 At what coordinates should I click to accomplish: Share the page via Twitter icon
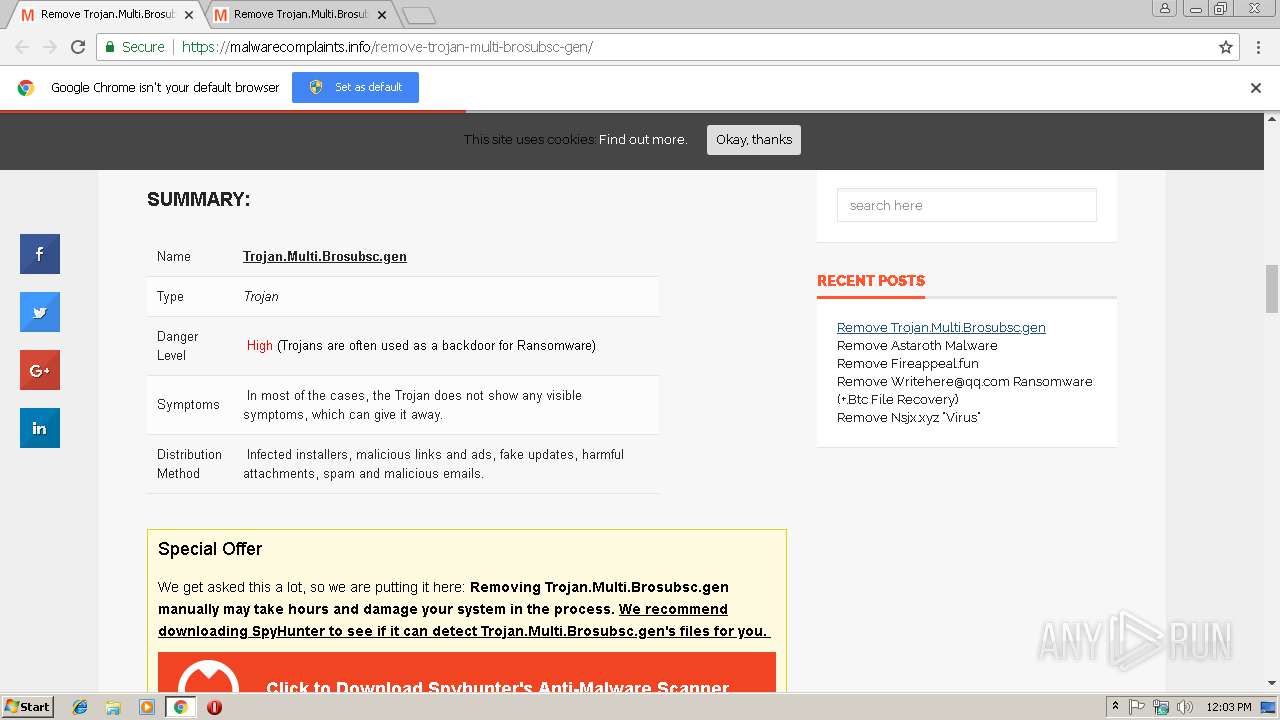point(40,312)
